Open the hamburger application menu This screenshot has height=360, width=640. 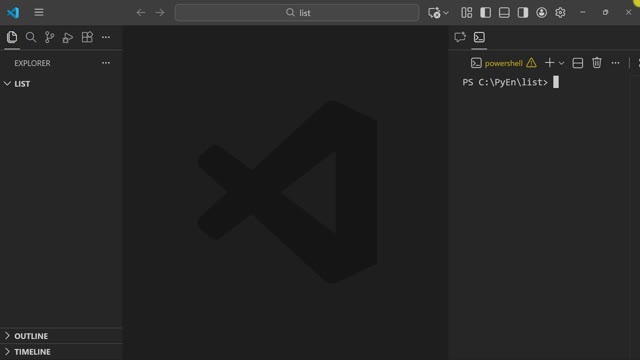point(39,13)
